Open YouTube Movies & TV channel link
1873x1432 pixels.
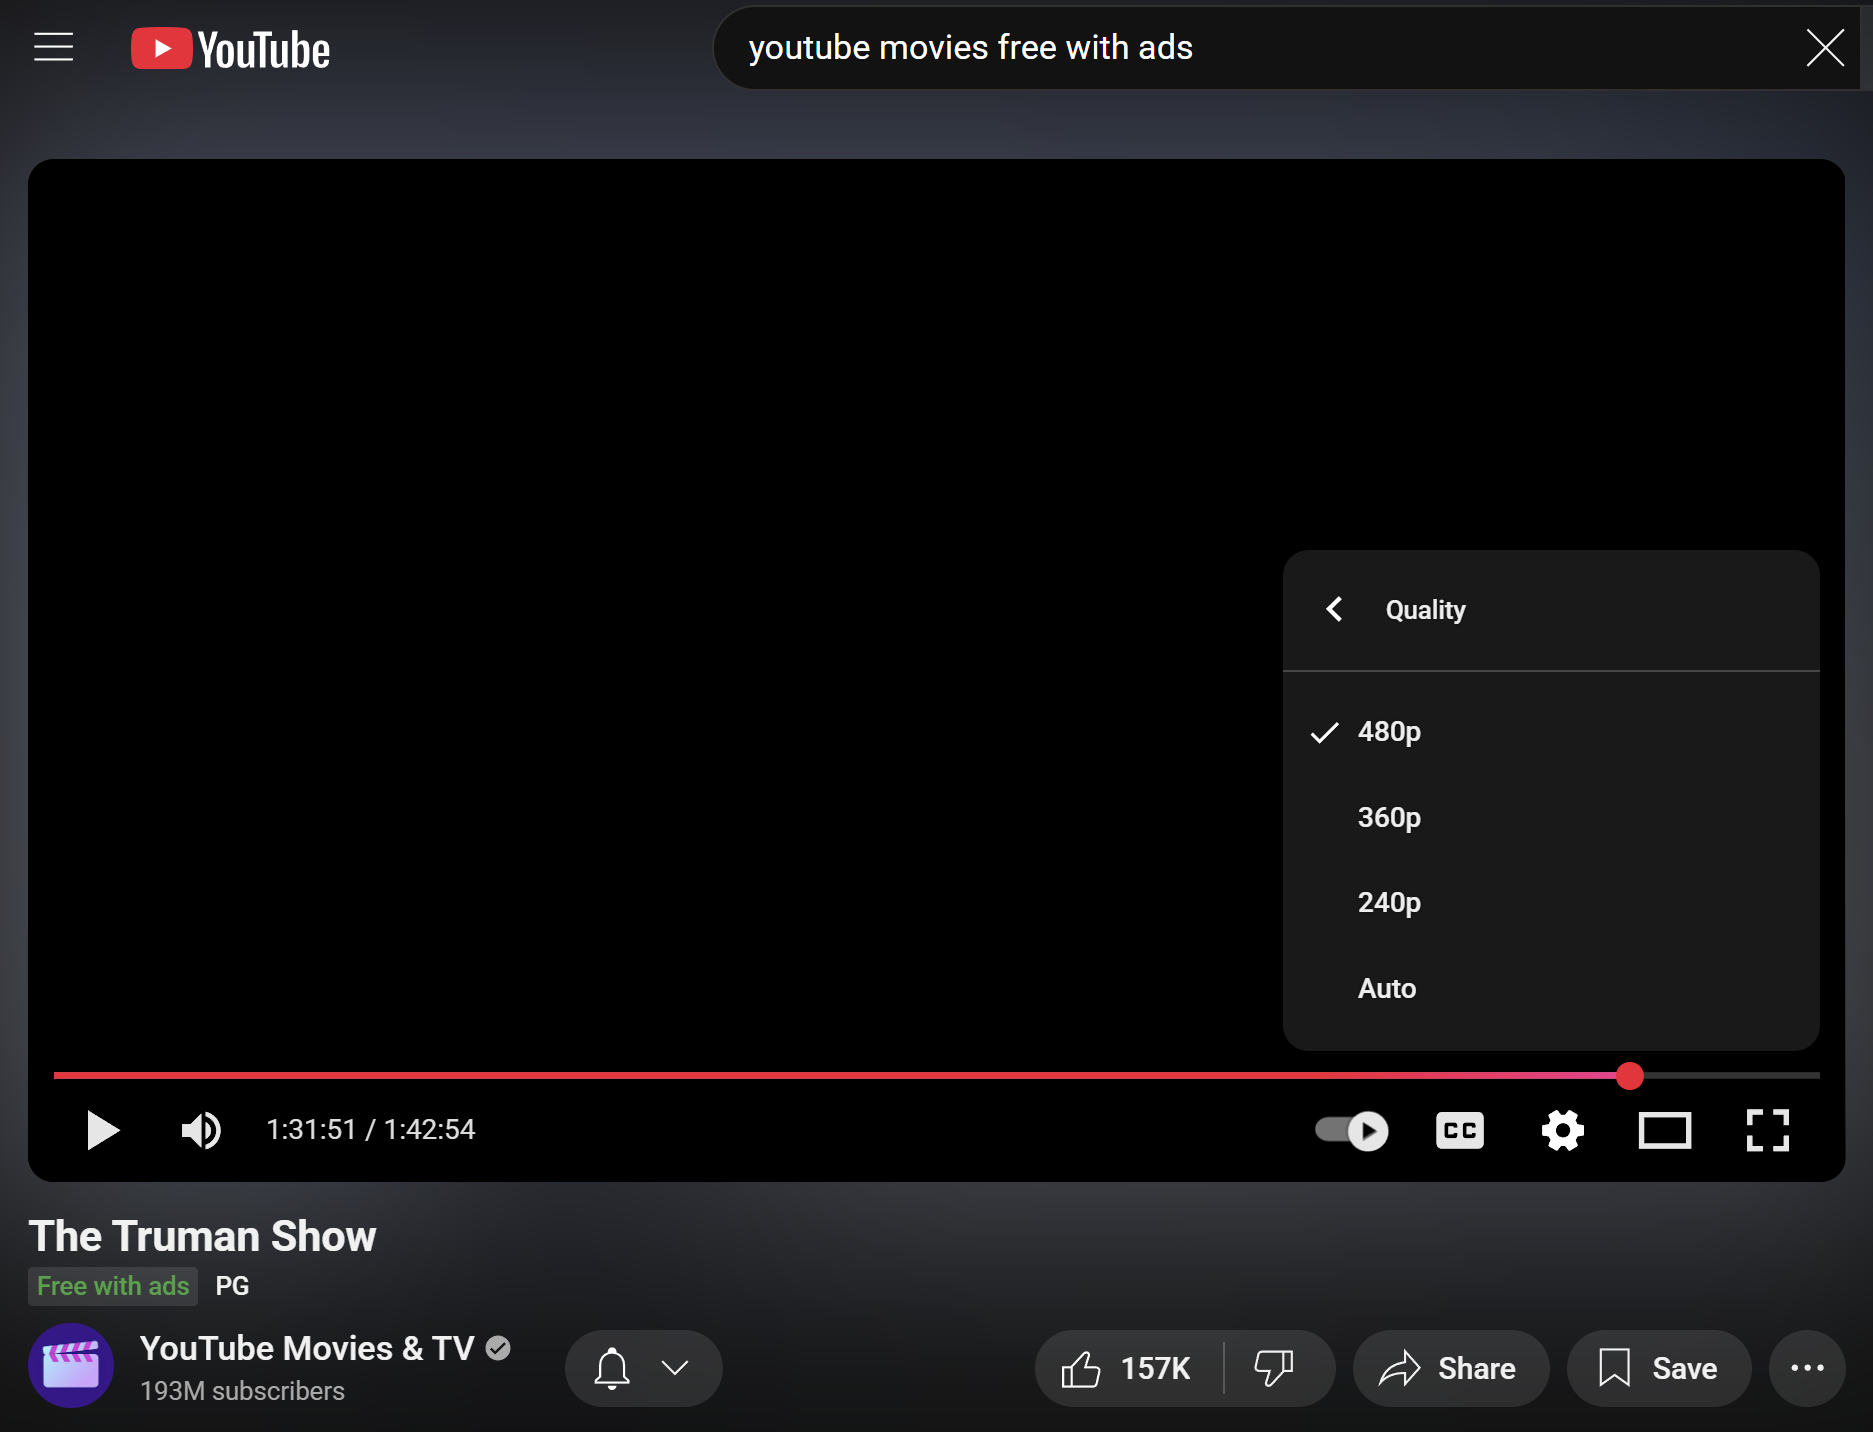point(307,1348)
